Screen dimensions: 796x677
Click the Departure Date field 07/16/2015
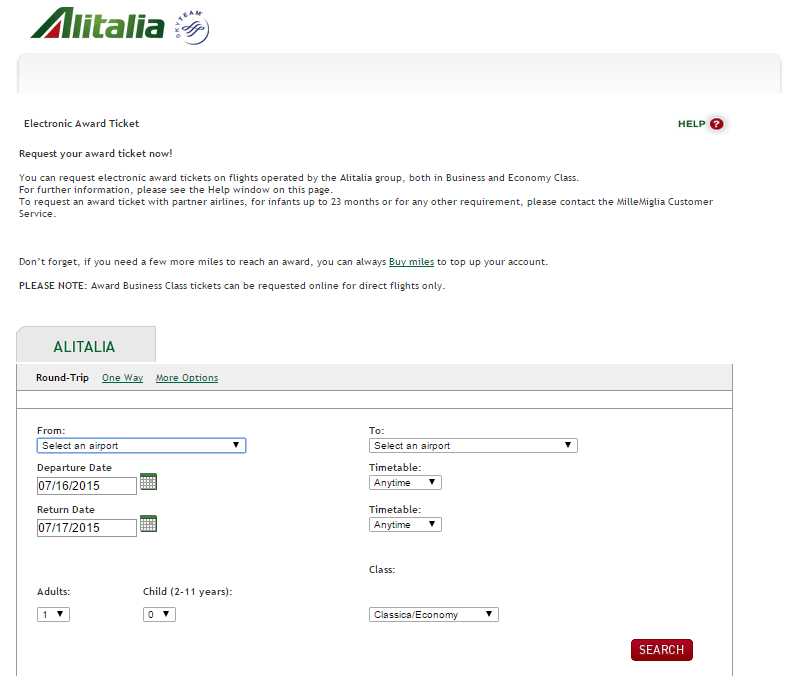pos(87,486)
